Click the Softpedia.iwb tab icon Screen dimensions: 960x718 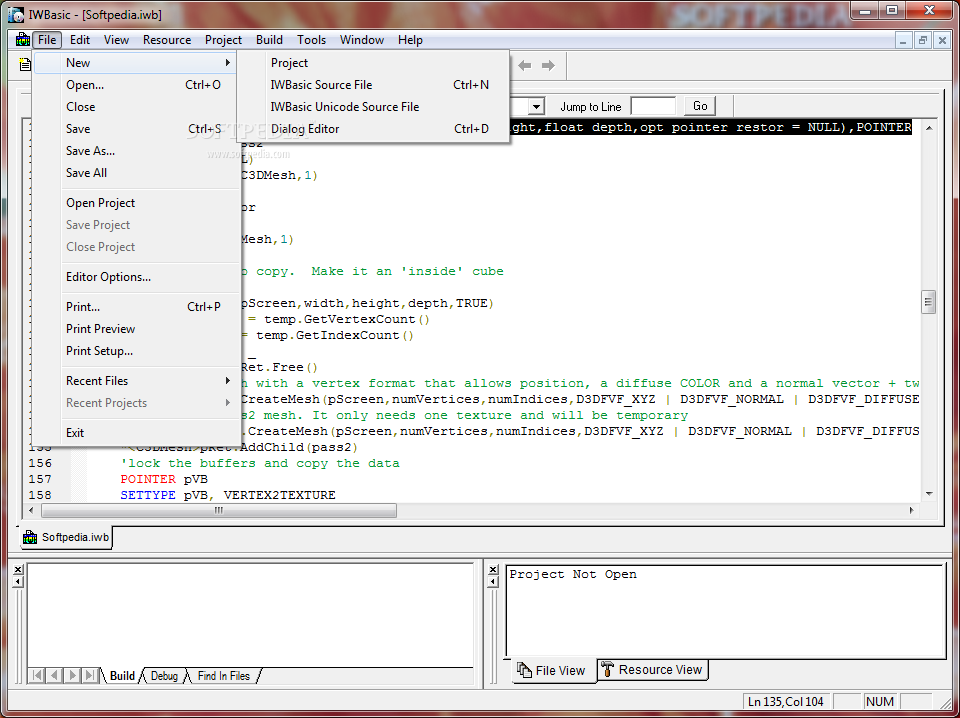point(30,537)
